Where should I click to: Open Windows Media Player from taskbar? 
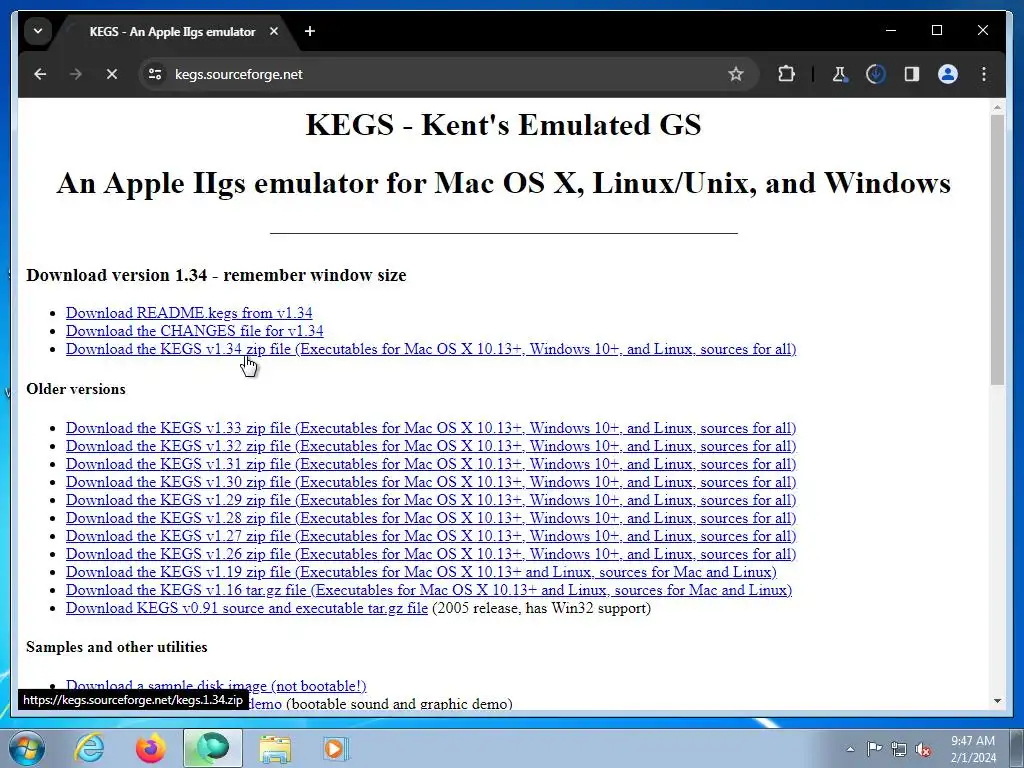coord(336,748)
